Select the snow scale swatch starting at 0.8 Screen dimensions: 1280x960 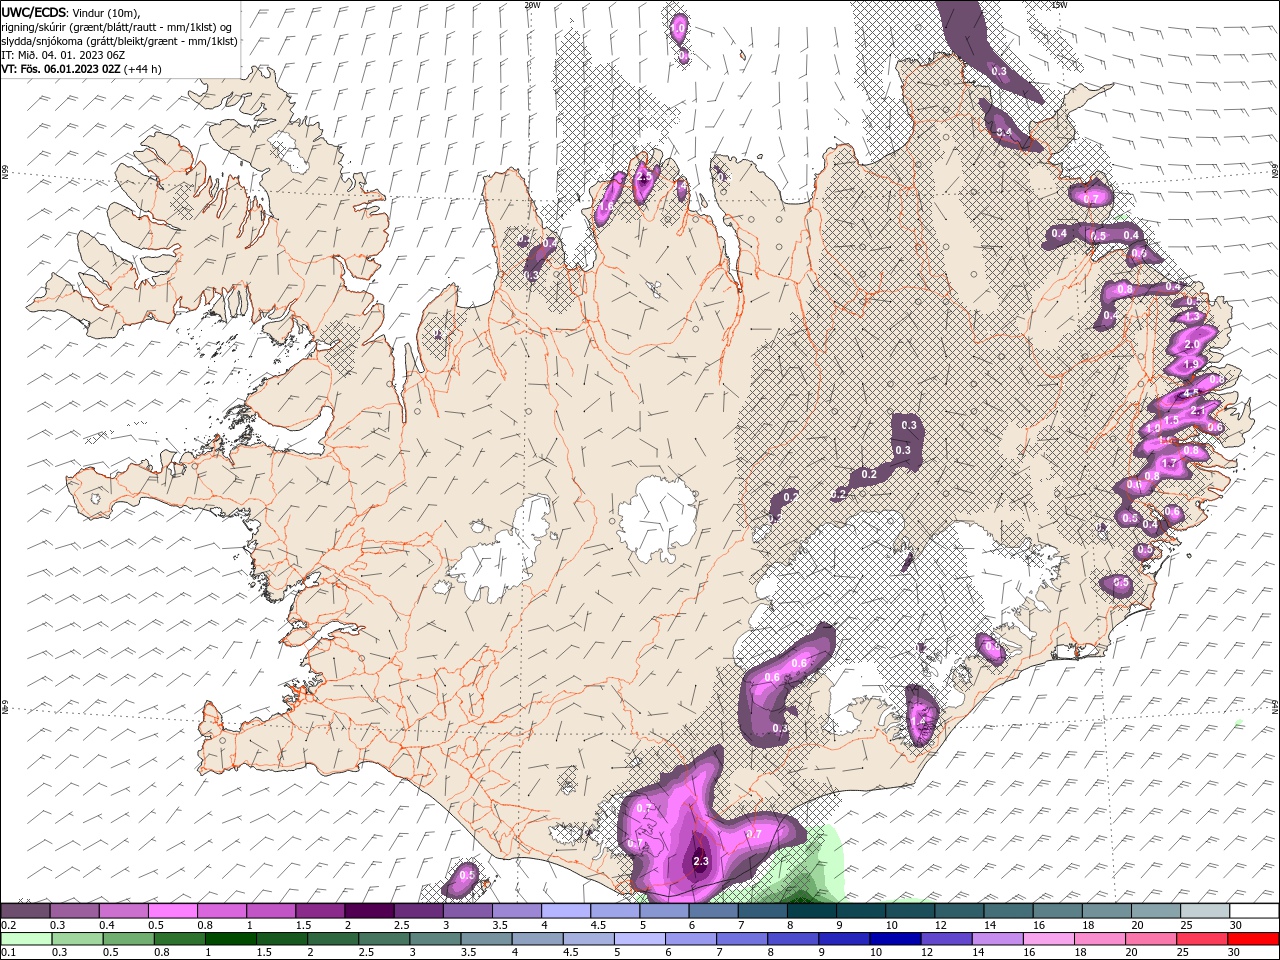click(221, 911)
